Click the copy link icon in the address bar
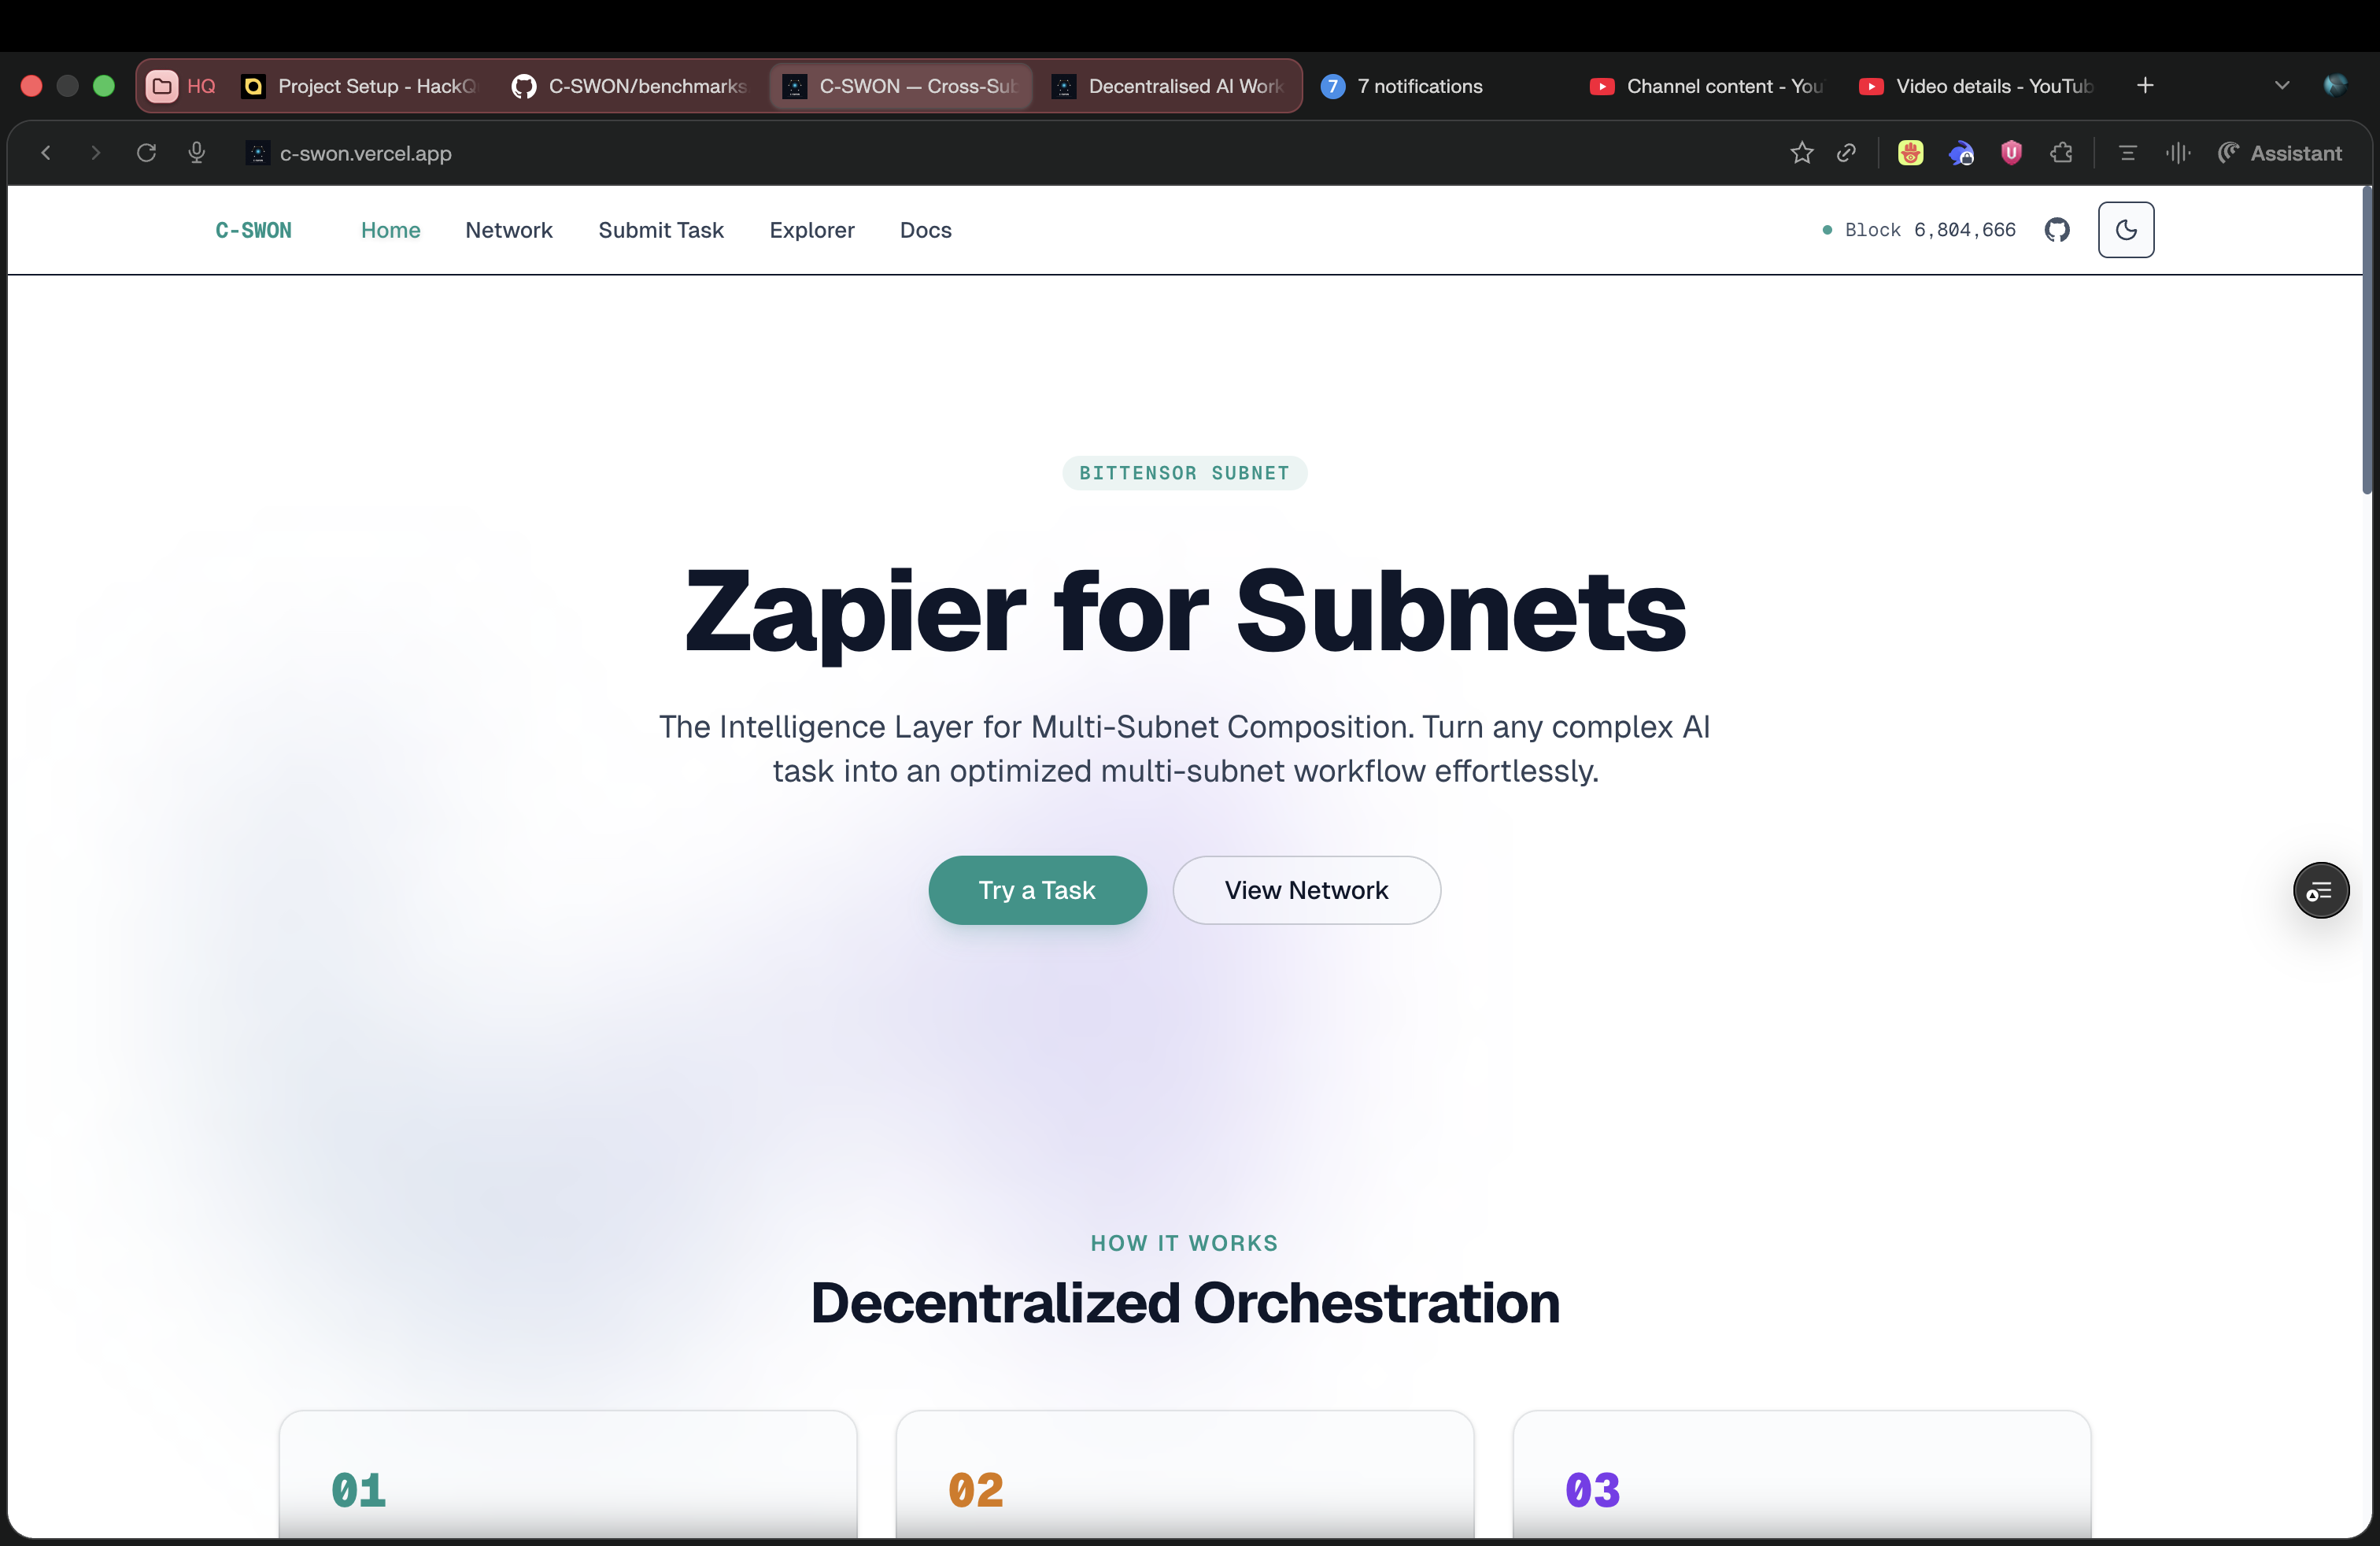Viewport: 2380px width, 1546px height. tap(1846, 153)
